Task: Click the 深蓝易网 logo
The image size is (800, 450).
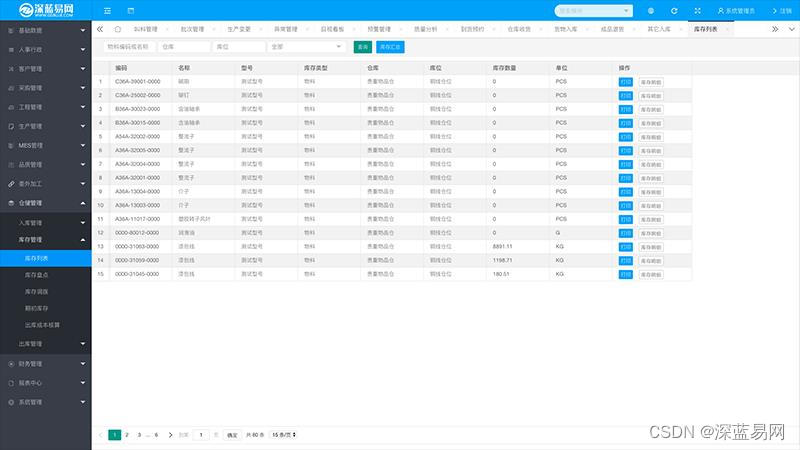Action: point(46,10)
